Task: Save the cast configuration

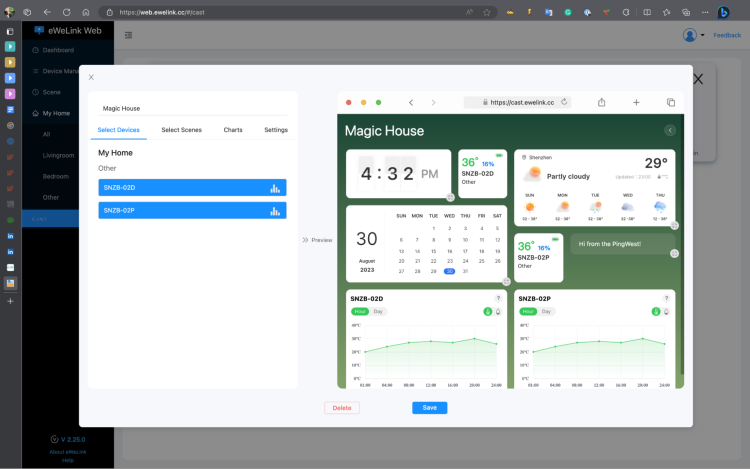Action: coord(430,408)
